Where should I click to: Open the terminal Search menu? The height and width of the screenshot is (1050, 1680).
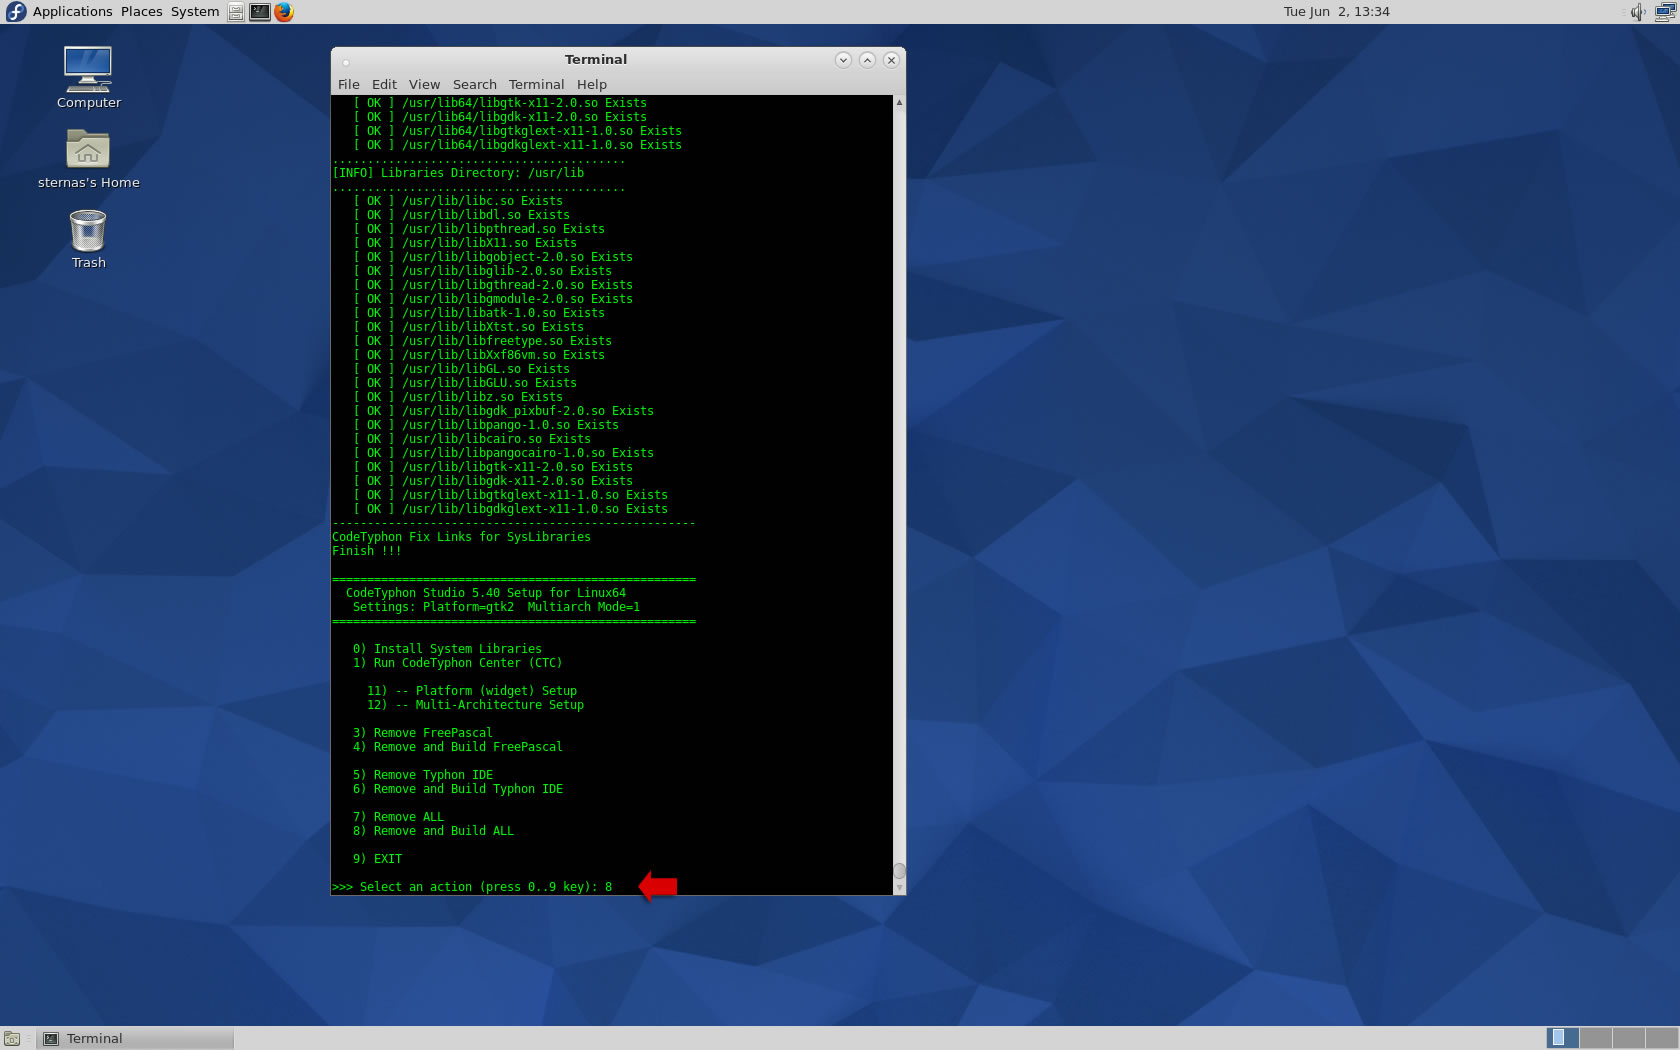tap(474, 85)
